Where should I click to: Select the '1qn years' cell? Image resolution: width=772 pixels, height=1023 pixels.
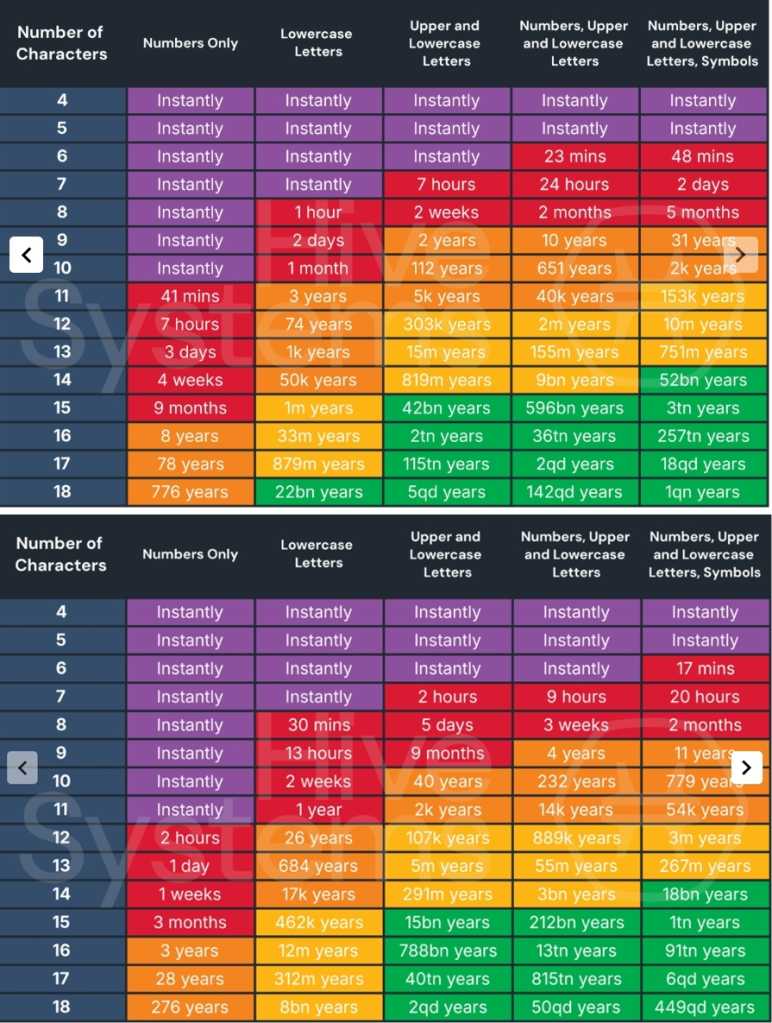[704, 492]
